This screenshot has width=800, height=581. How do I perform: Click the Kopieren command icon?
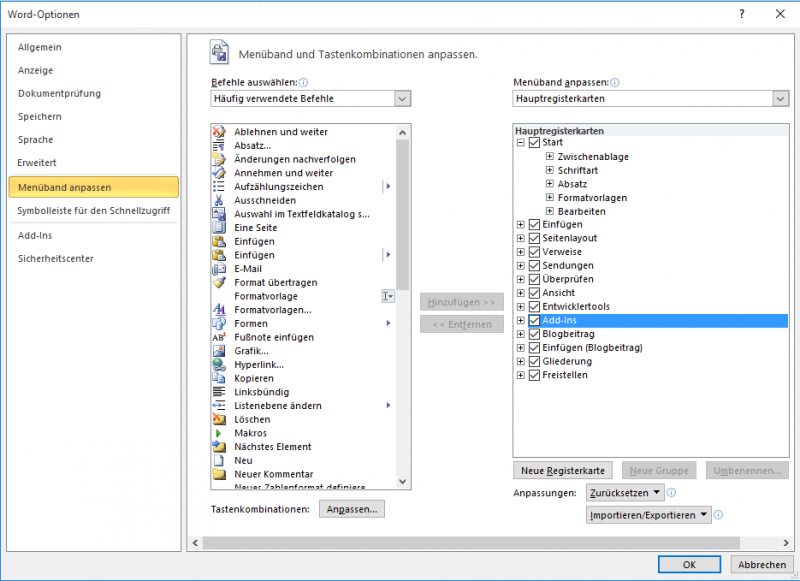[x=219, y=379]
